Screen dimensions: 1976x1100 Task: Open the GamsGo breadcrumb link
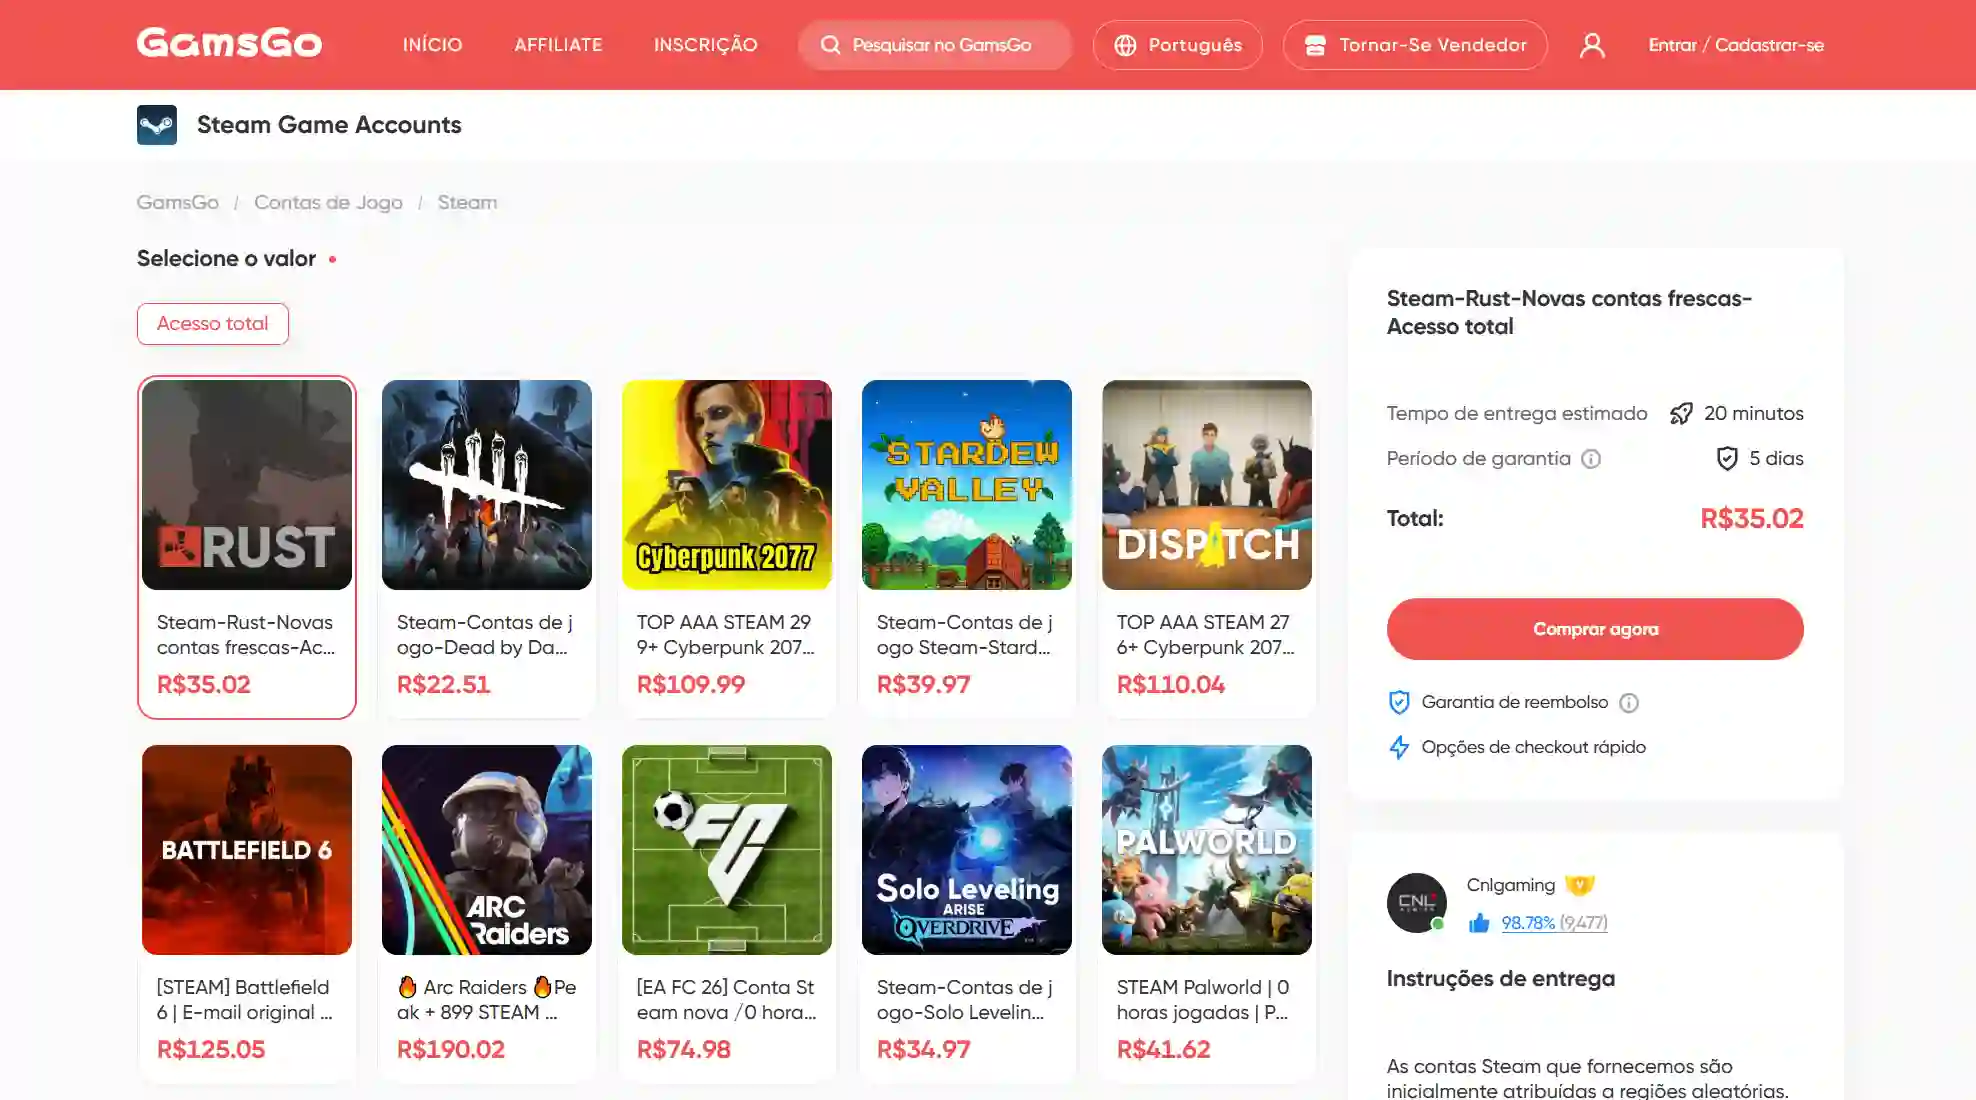coord(177,202)
